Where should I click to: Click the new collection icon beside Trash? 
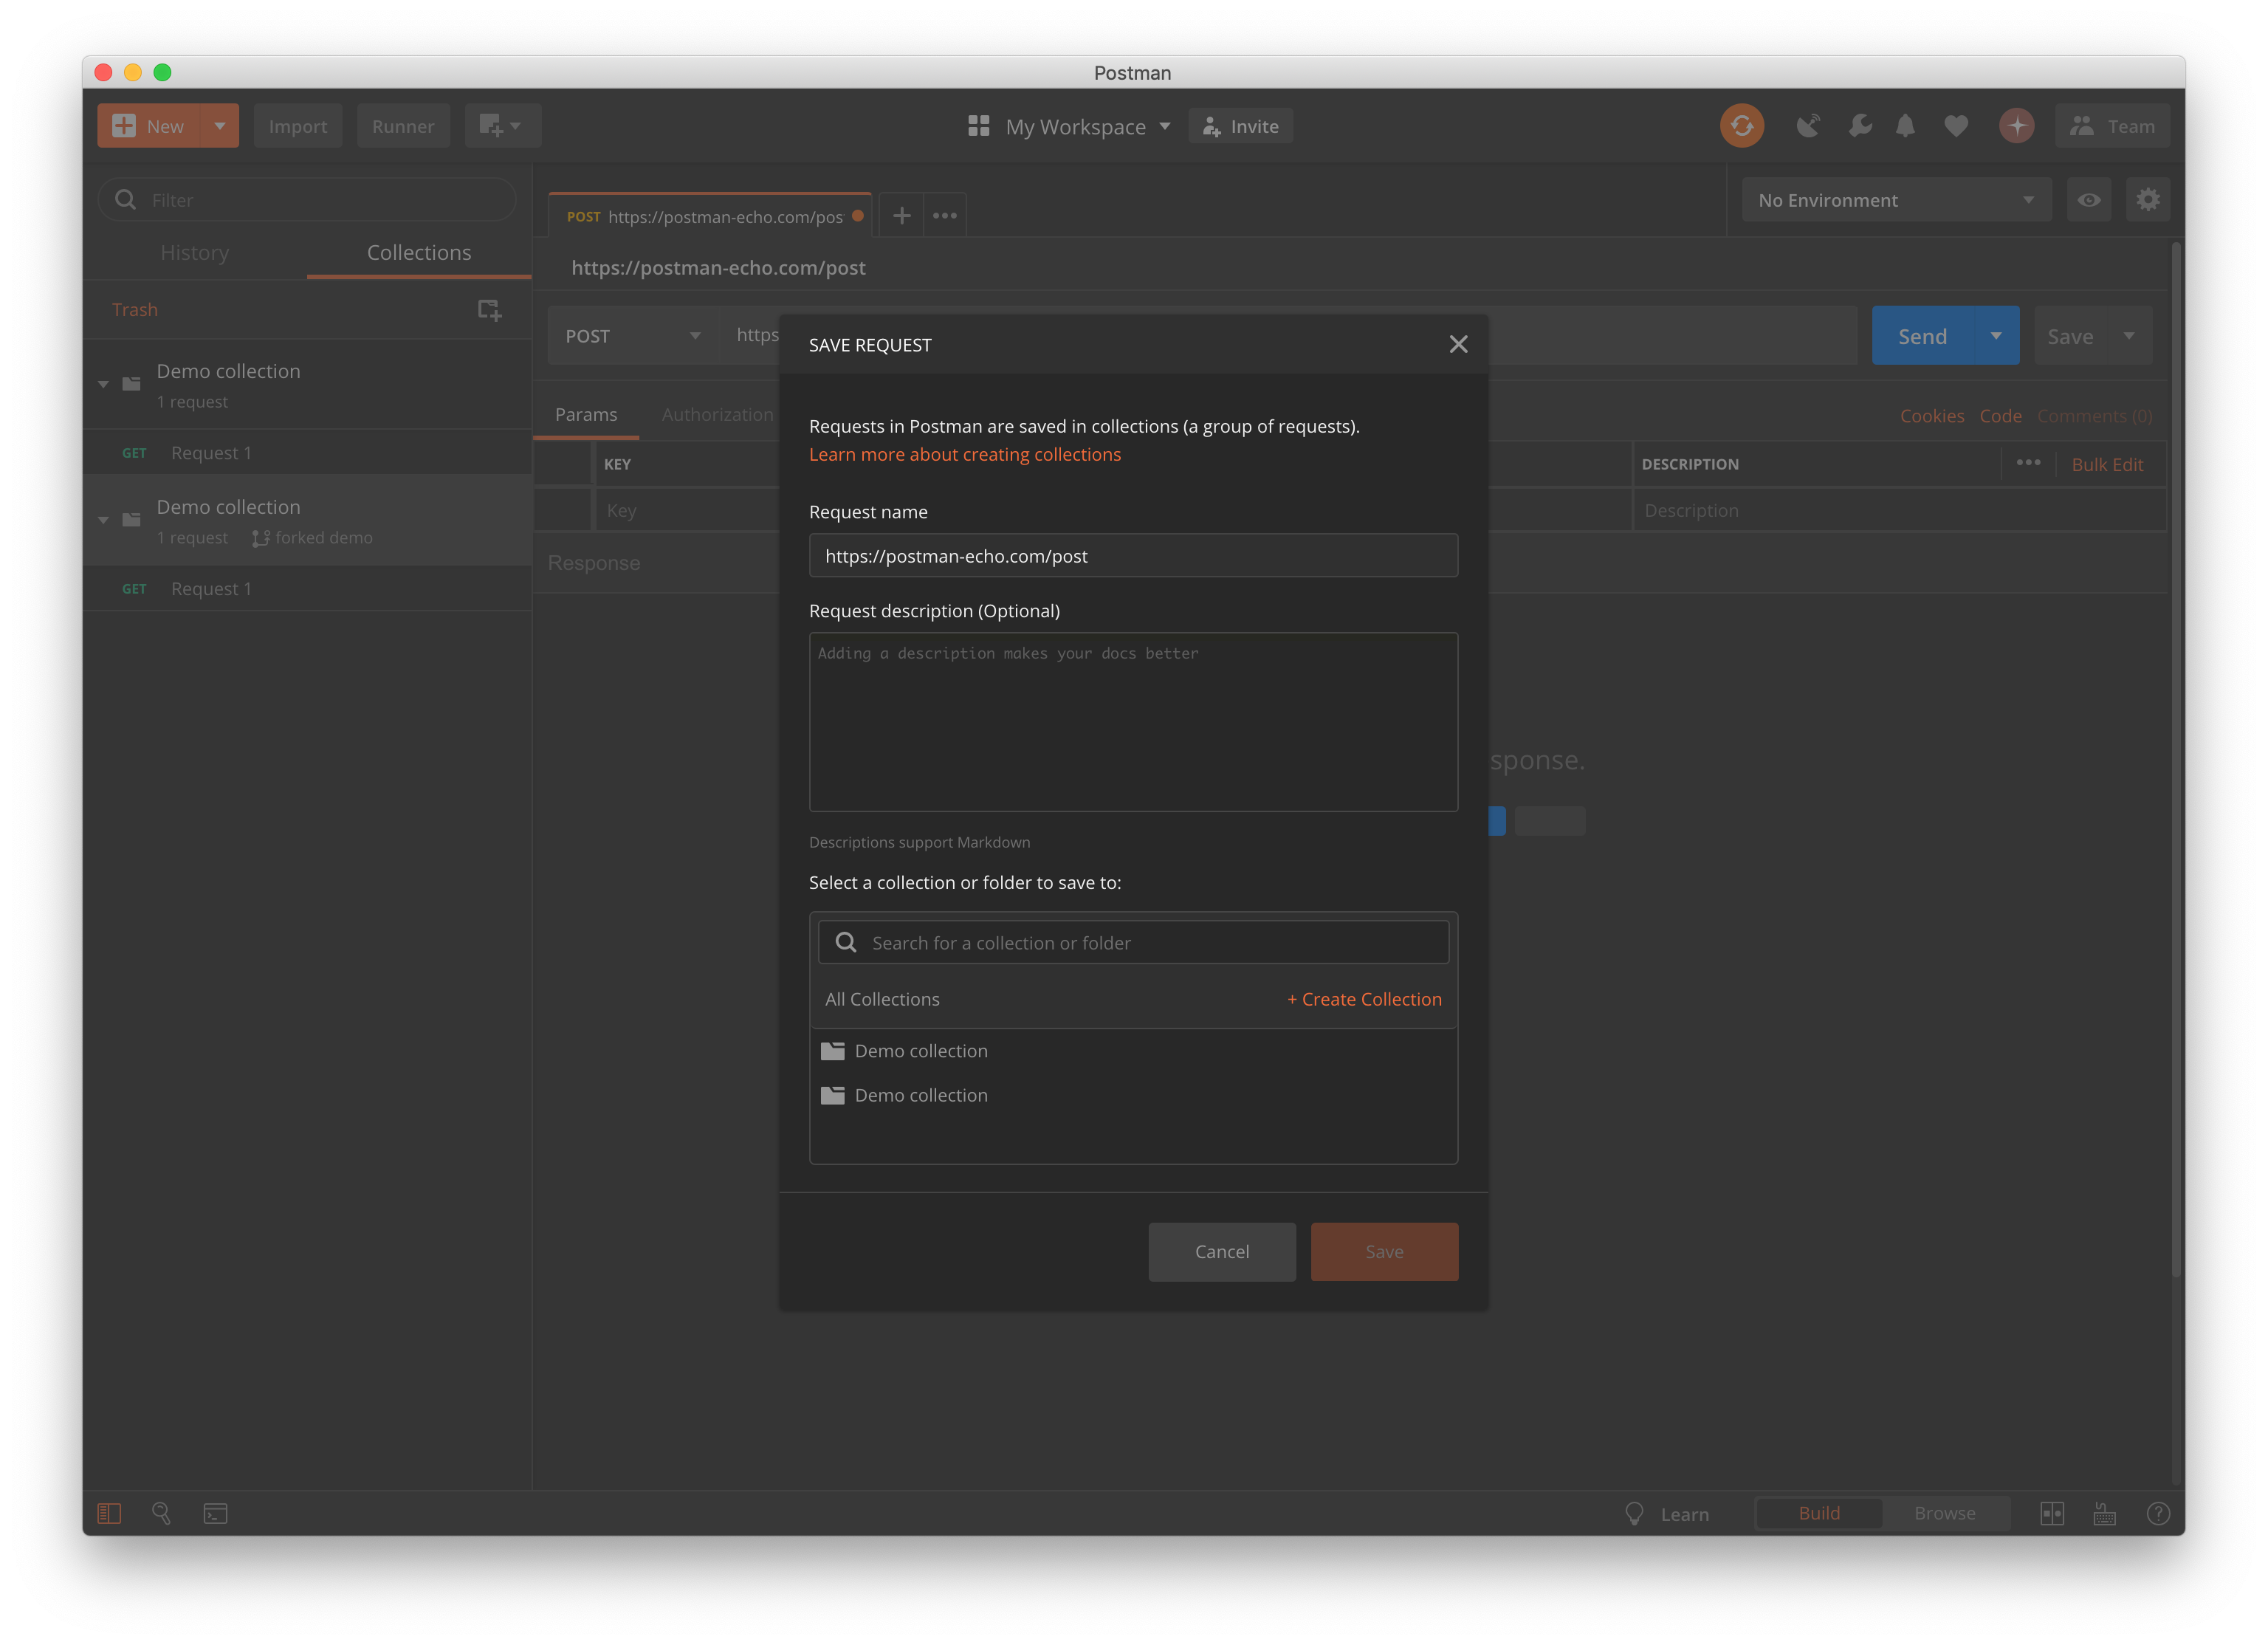[489, 310]
